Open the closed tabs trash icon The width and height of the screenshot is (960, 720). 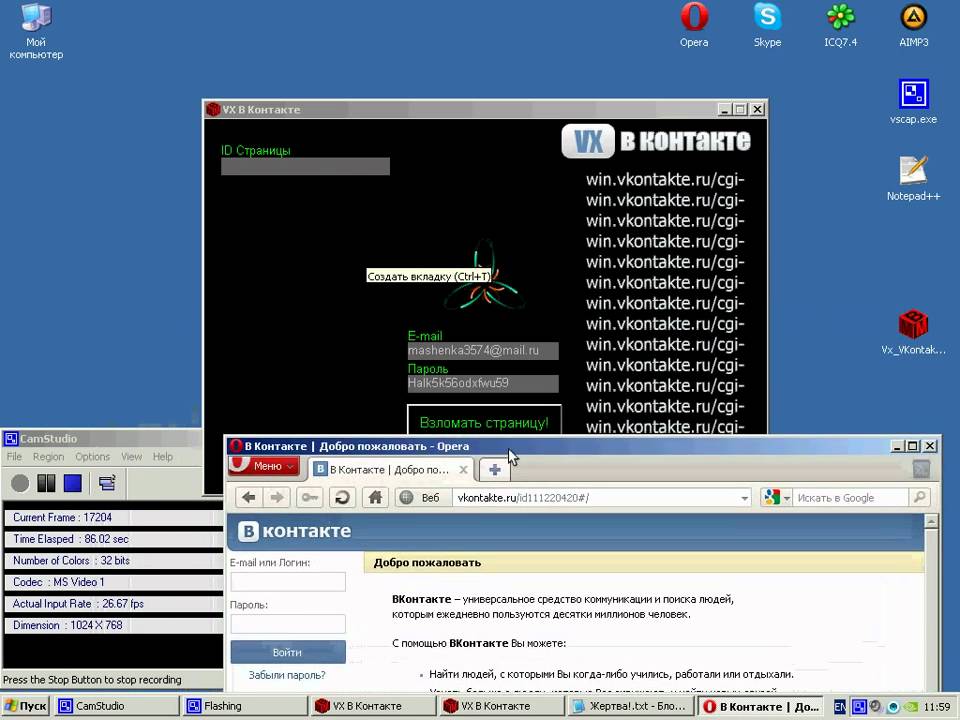pyautogui.click(x=921, y=469)
